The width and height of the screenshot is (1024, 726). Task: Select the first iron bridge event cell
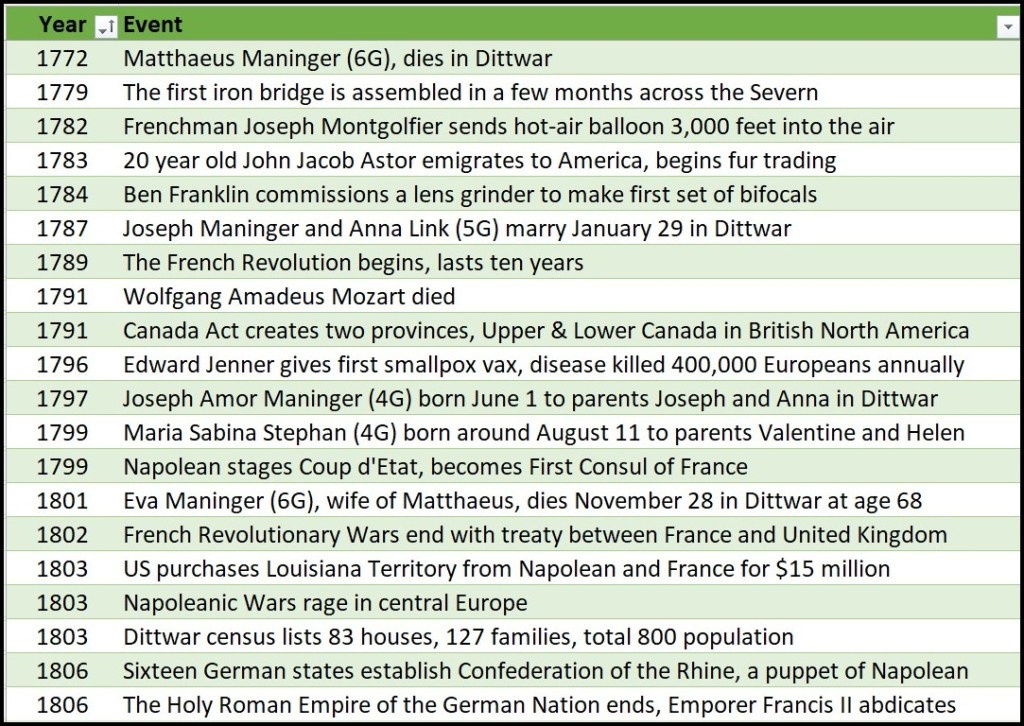click(x=470, y=93)
